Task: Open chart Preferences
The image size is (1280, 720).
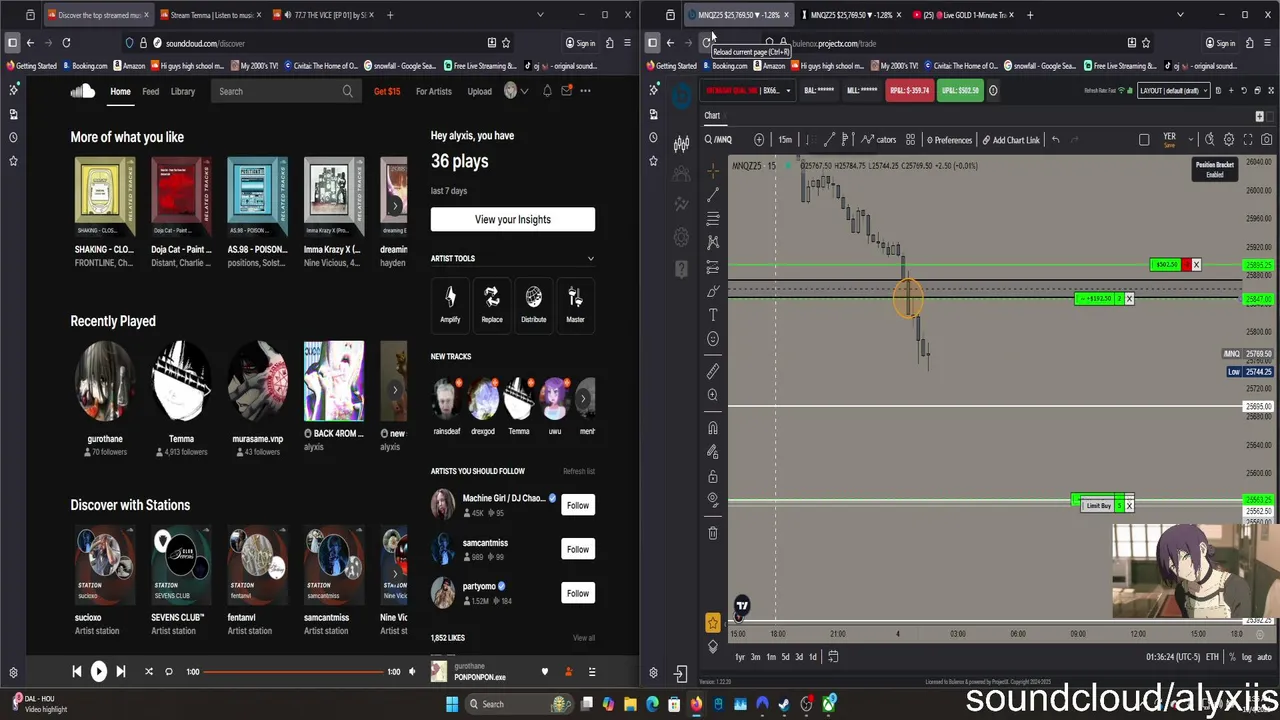Action: [x=949, y=140]
